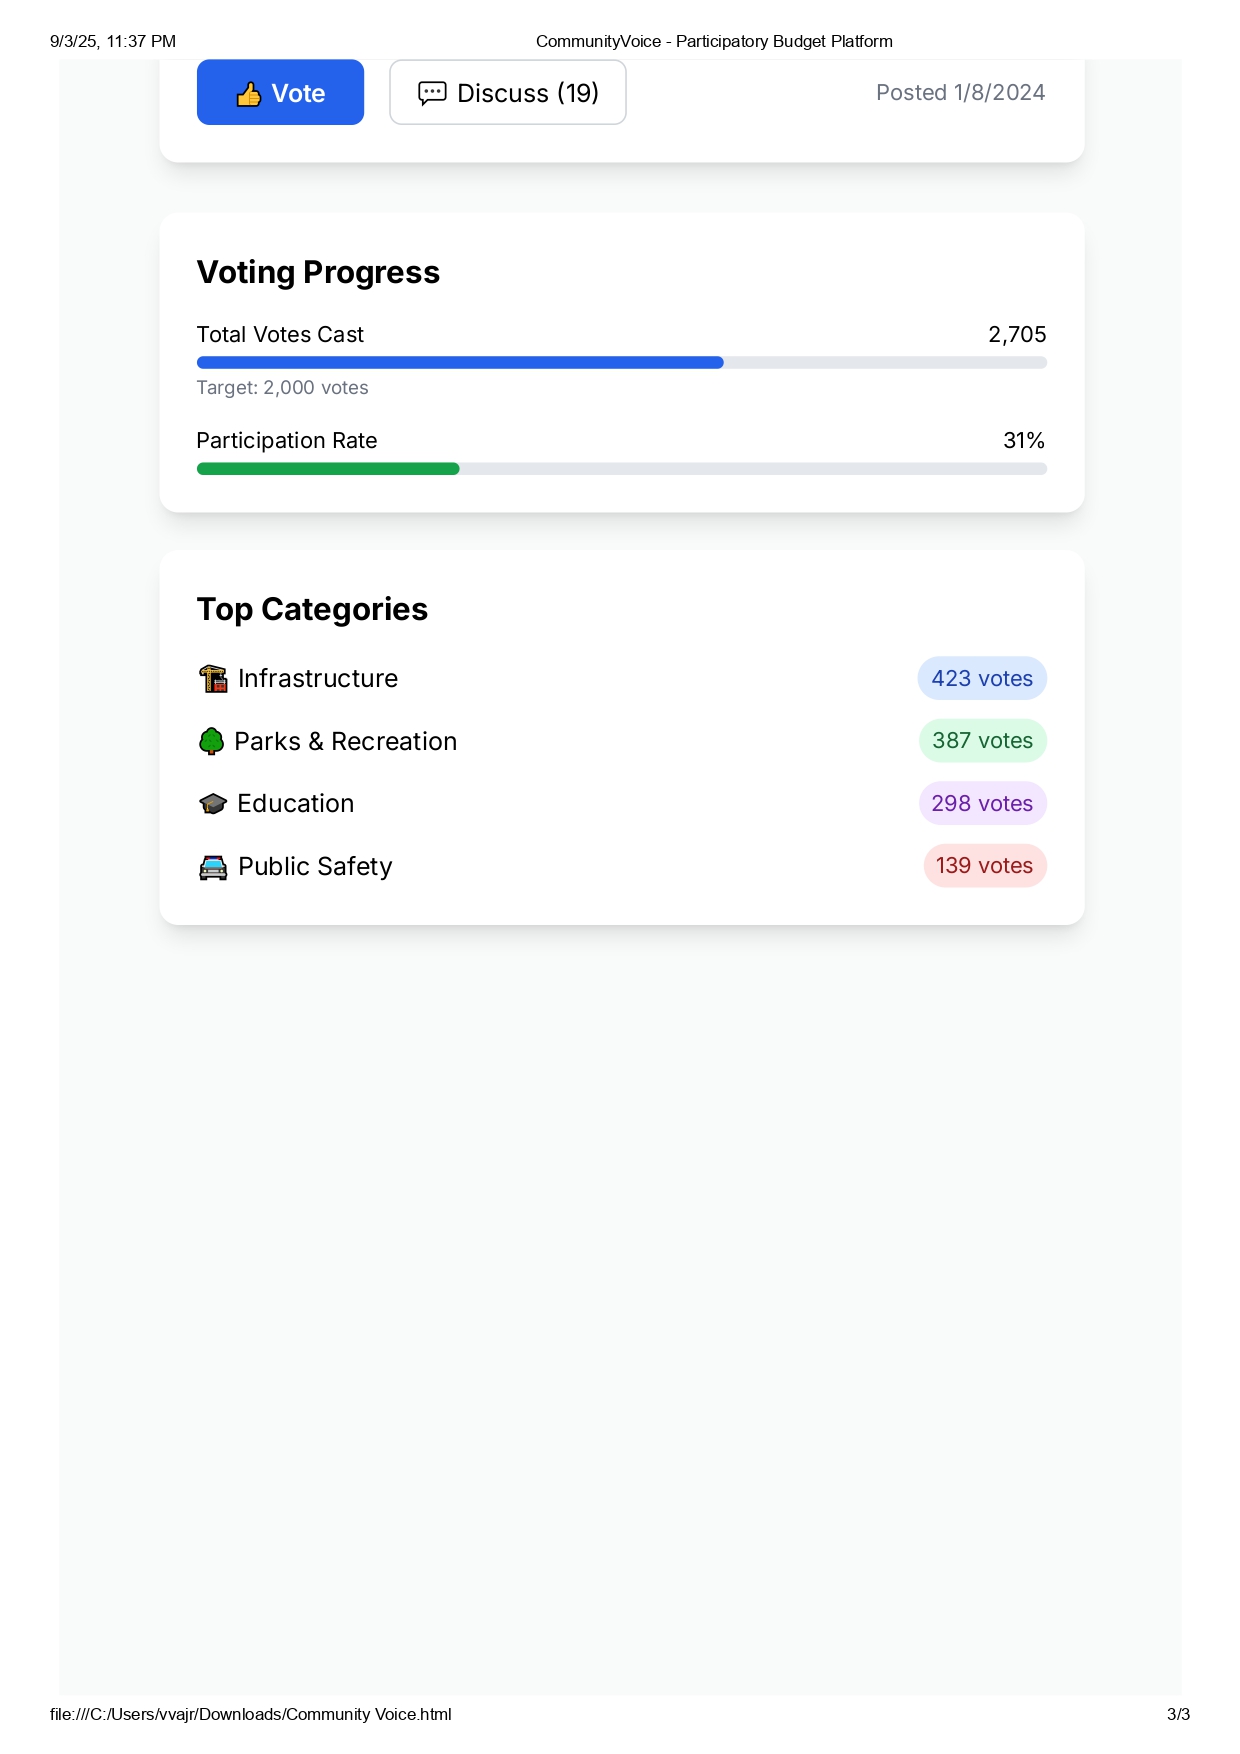This screenshot has width=1240, height=1754.
Task: Click the 298 votes purple badge
Action: 982,804
